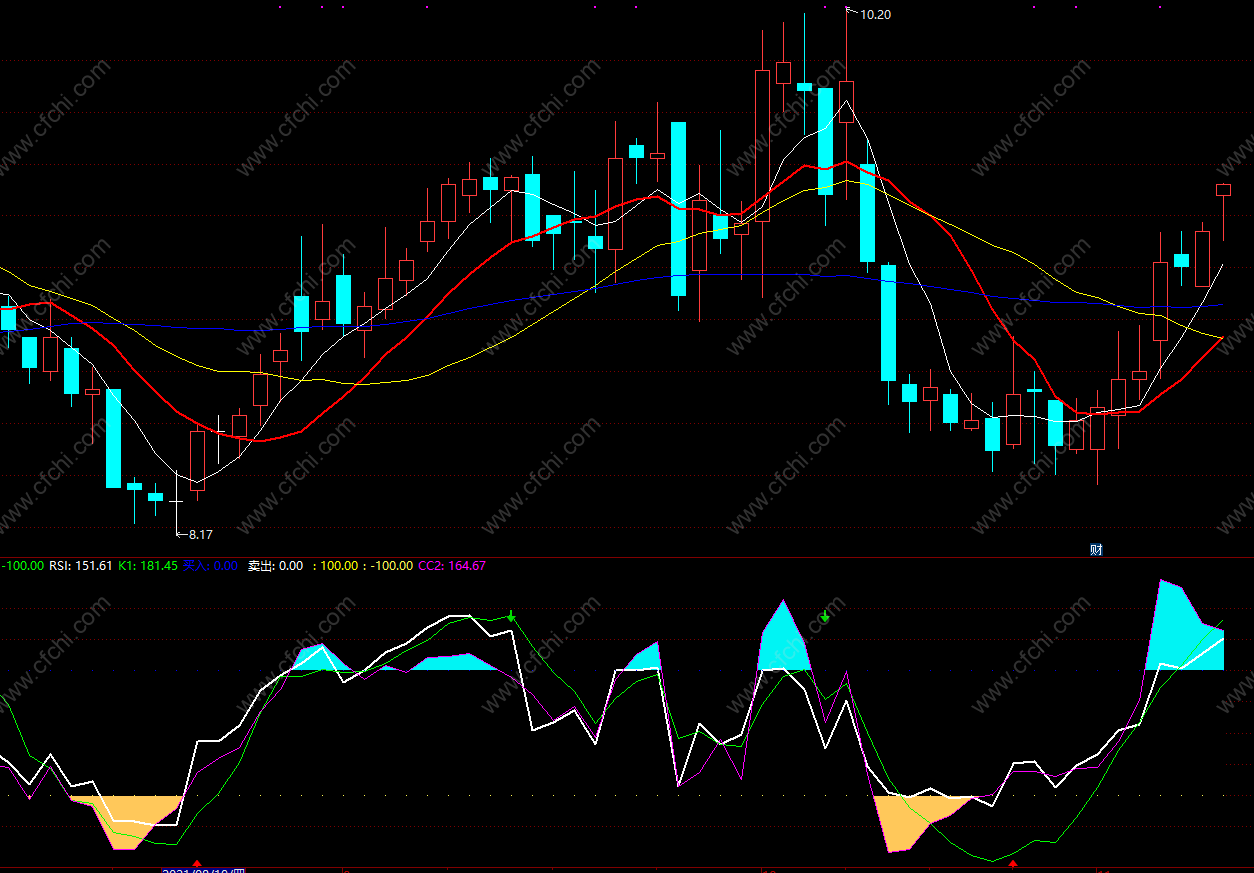Image resolution: width=1254 pixels, height=873 pixels.
Task: Select the RSI: 151.61 indicator value
Action: pos(81,566)
